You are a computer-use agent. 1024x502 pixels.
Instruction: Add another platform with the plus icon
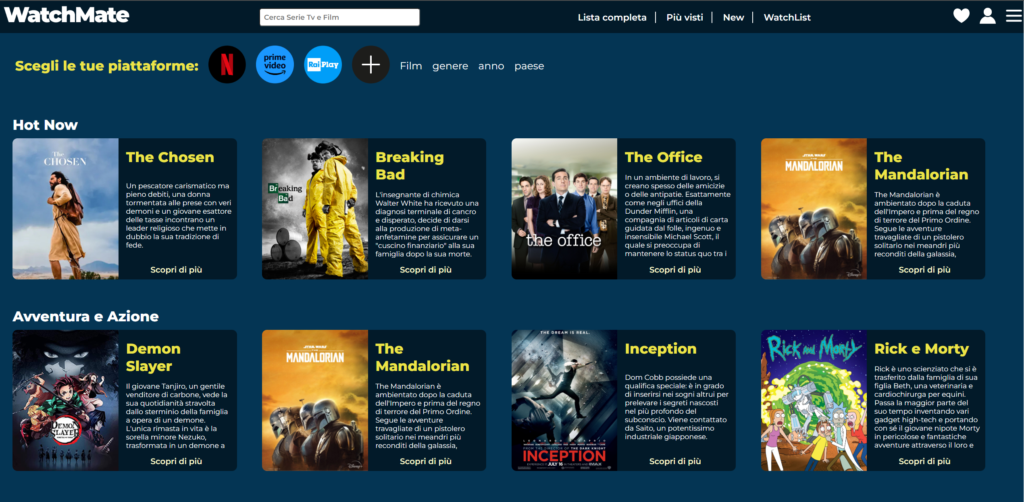click(371, 65)
